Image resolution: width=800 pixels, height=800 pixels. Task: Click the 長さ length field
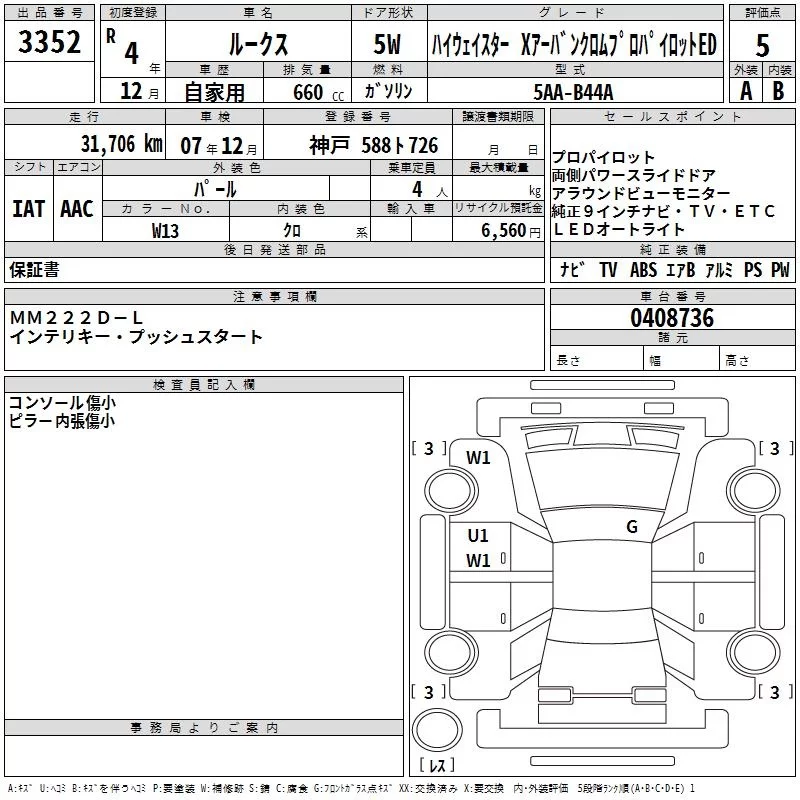tap(596, 360)
